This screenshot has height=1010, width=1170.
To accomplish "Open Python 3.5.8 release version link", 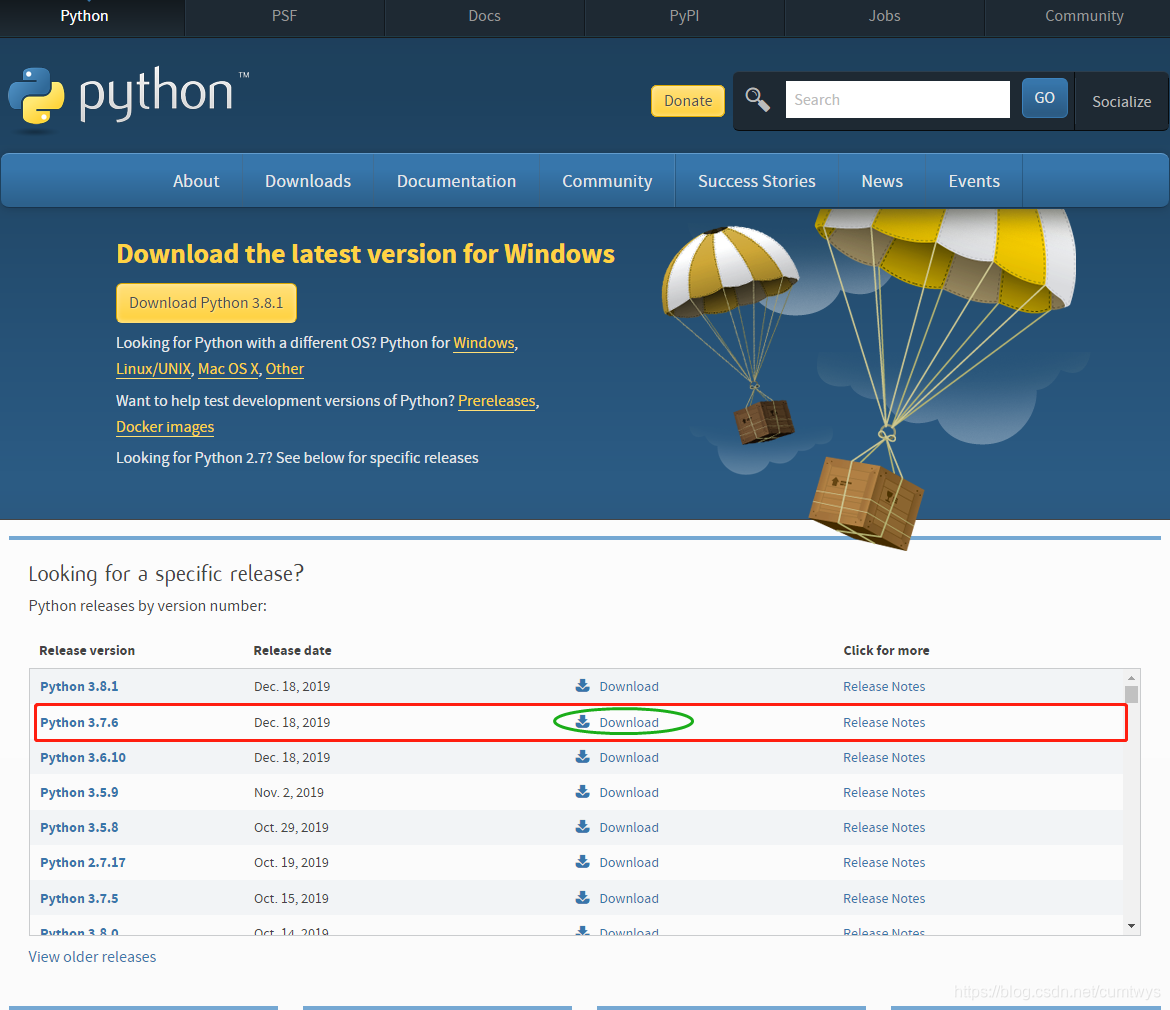I will click(x=79, y=827).
